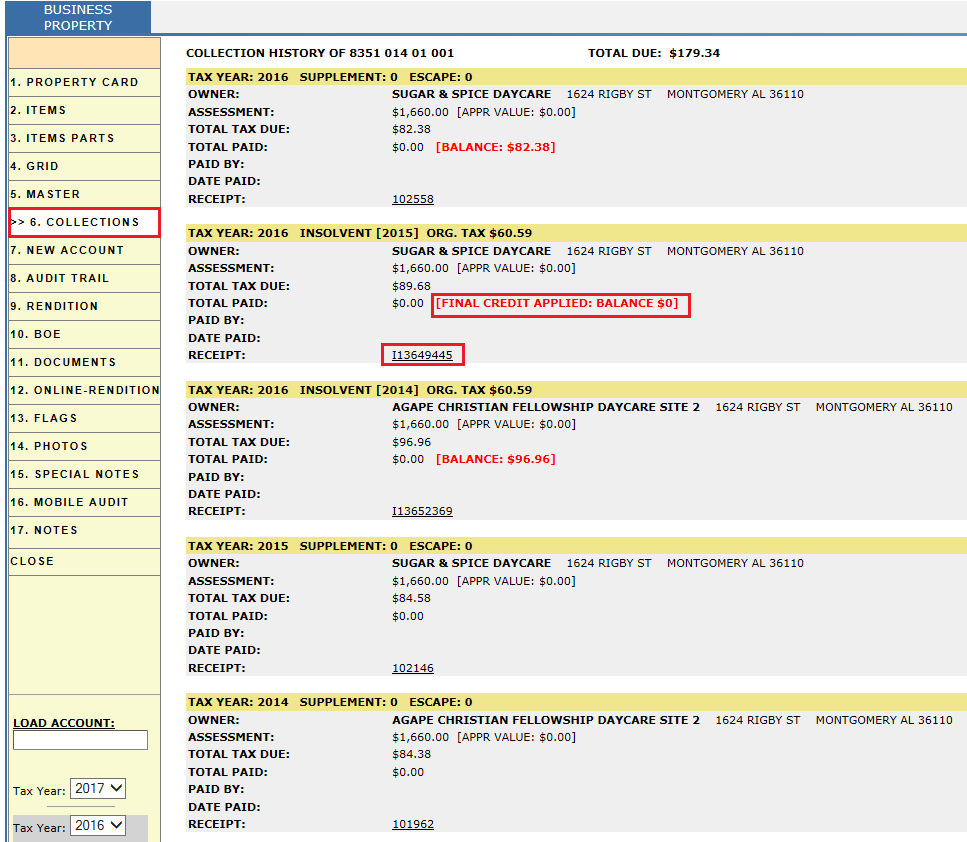Select the red BALANCE: $82.38 text

tap(496, 147)
